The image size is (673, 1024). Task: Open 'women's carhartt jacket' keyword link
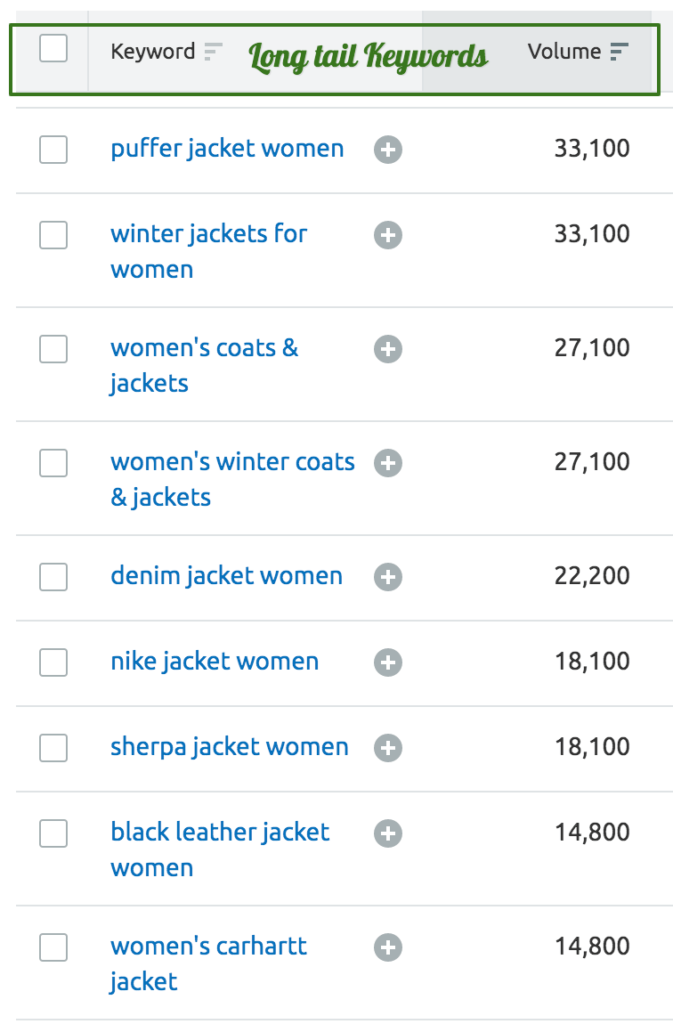pos(208,964)
